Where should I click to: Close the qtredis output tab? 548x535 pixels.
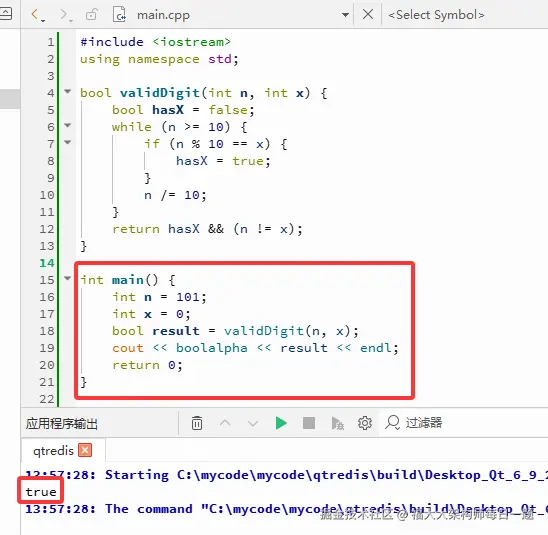[x=85, y=450]
